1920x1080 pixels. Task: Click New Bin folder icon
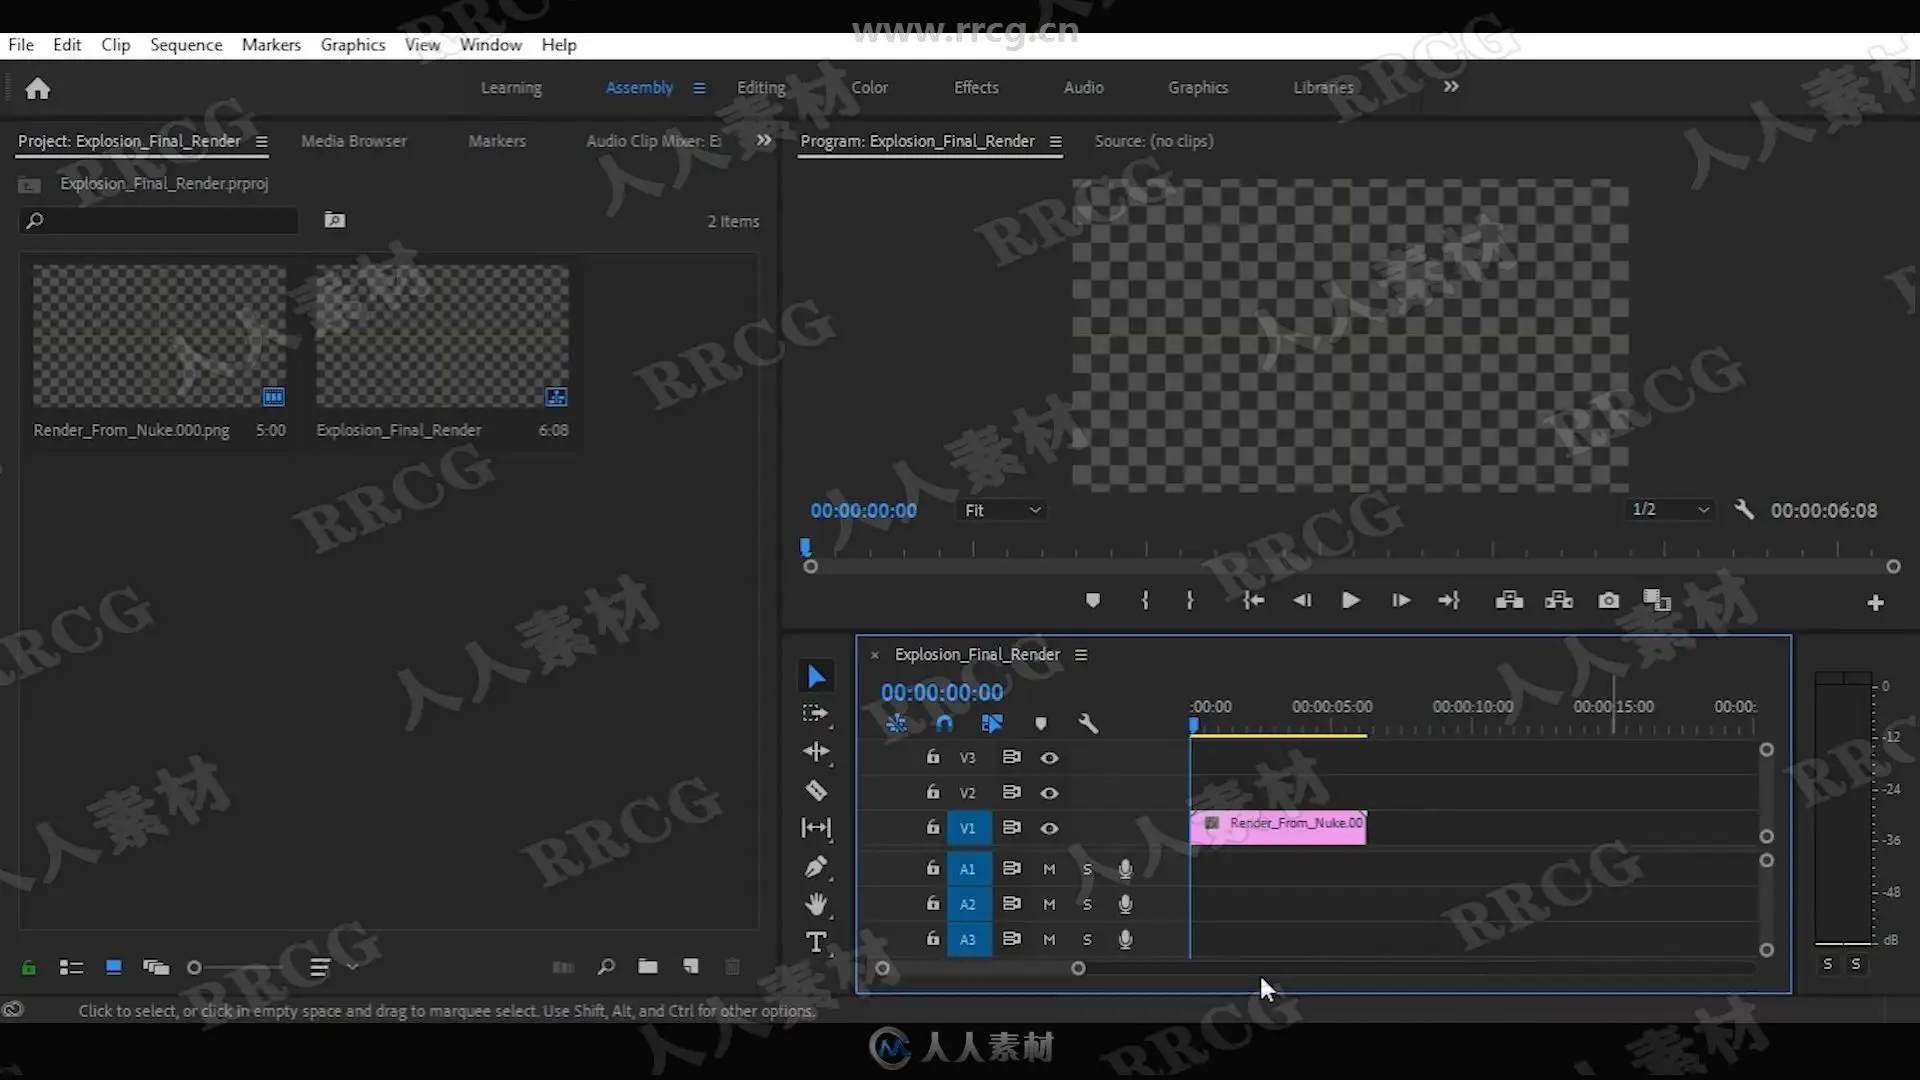coord(648,967)
